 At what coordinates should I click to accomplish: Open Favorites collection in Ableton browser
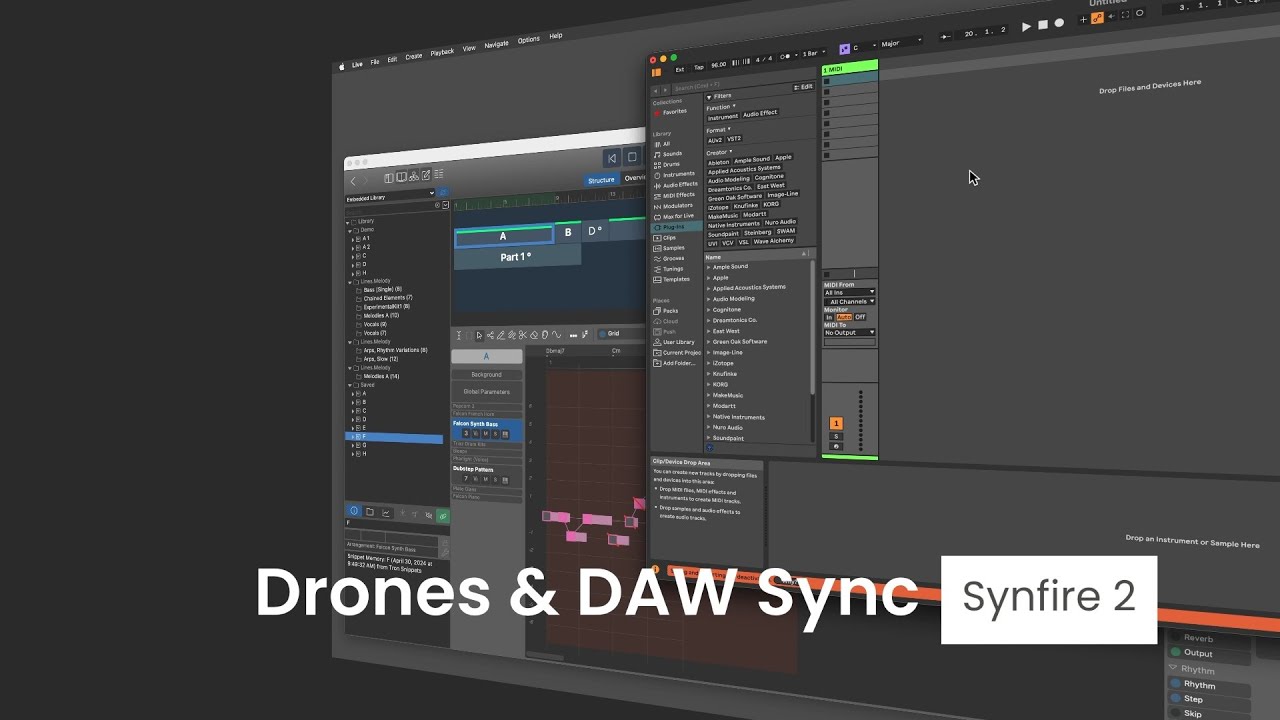point(673,112)
